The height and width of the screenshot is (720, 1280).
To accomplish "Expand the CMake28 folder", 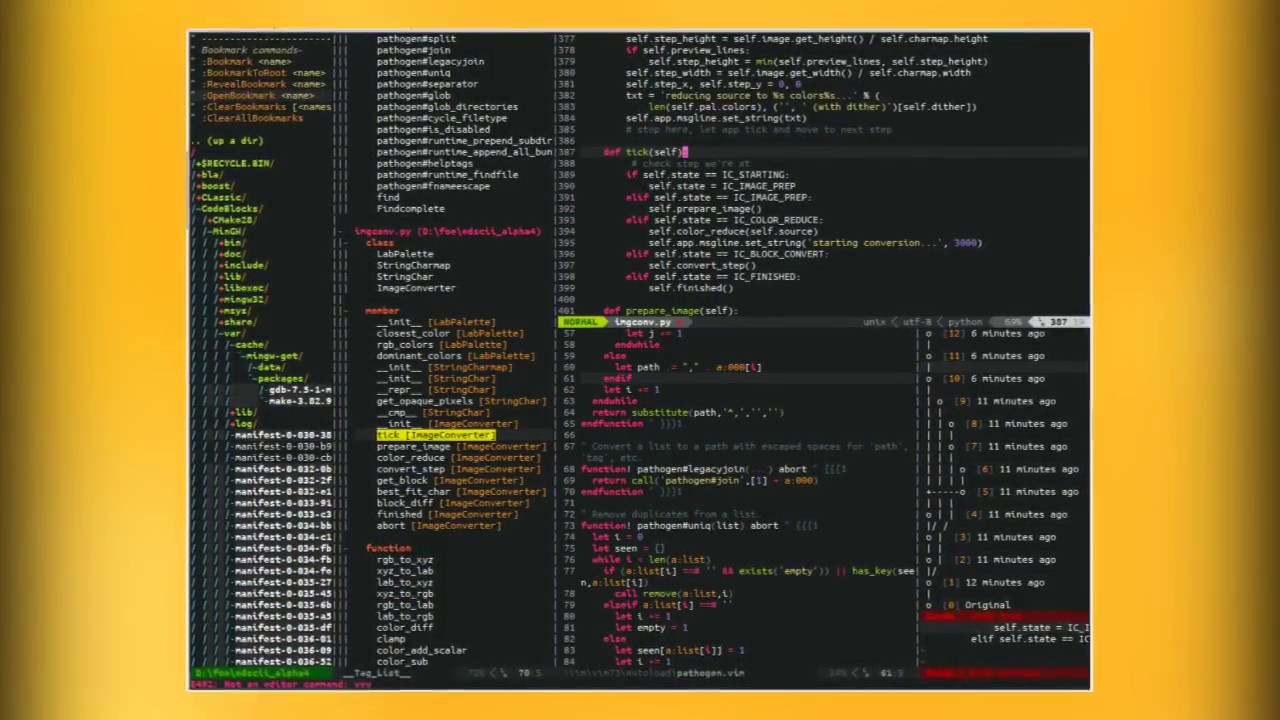I will (x=230, y=220).
